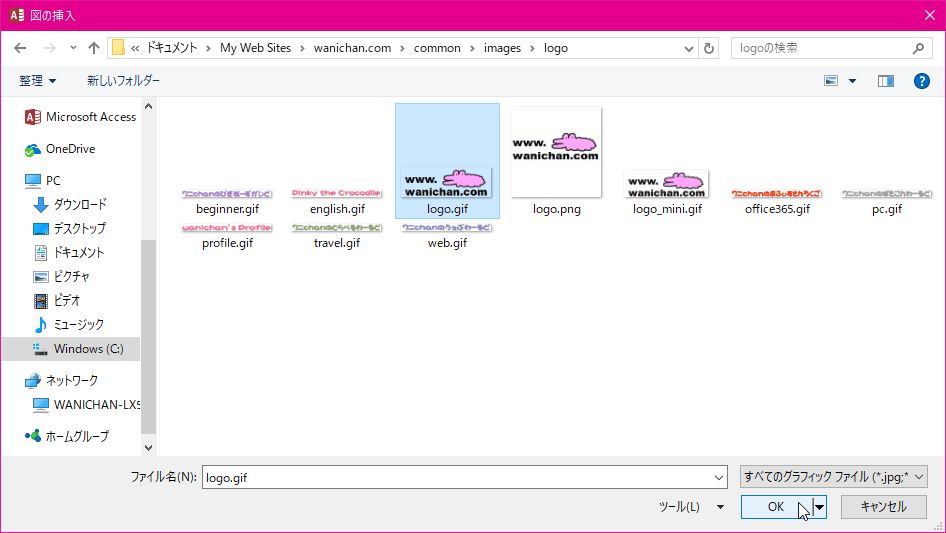Click the logo breadcrumb segment
The height and width of the screenshot is (533, 946).
pyautogui.click(x=556, y=48)
